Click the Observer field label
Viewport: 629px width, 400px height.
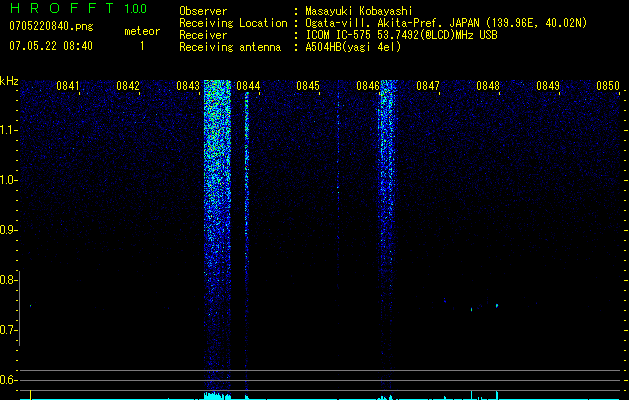pyautogui.click(x=203, y=11)
